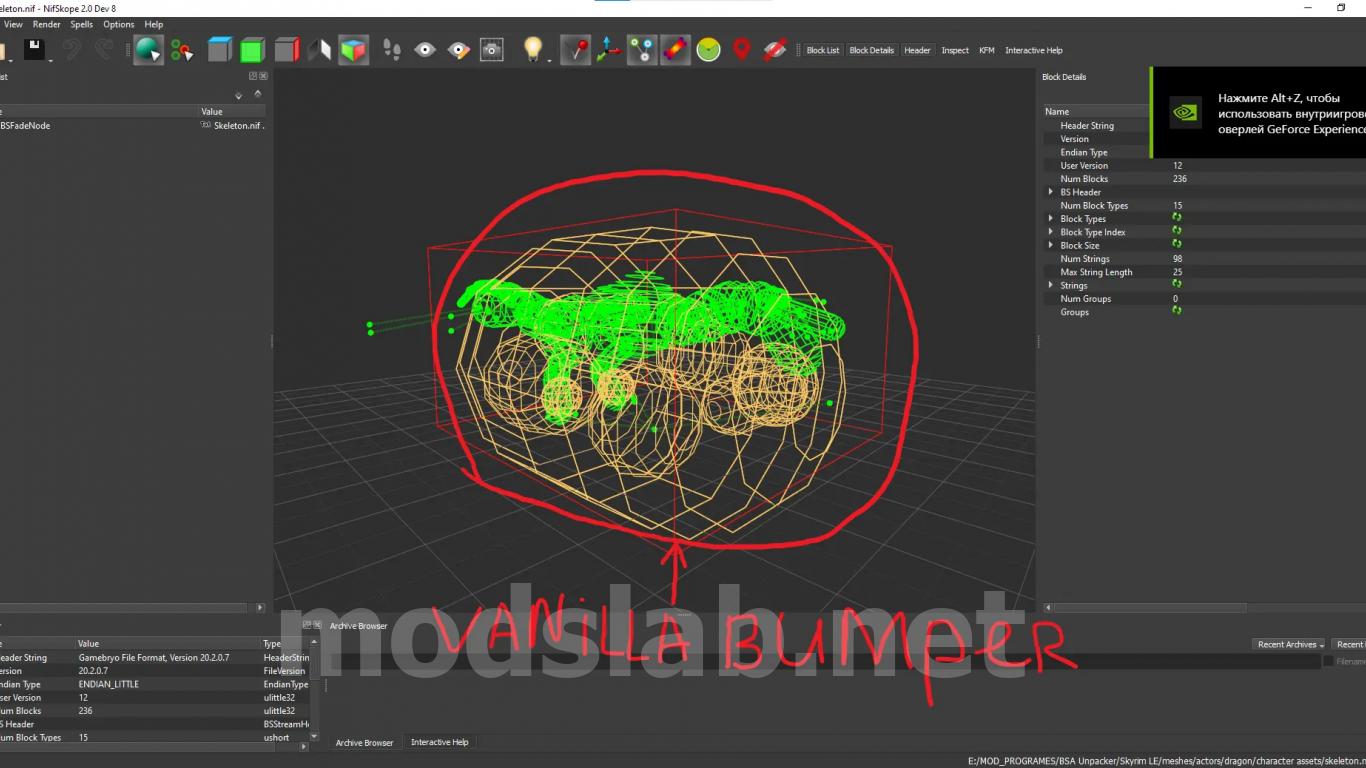The image size is (1366, 768).
Task: Toggle the node connections display icon
Action: click(x=642, y=49)
